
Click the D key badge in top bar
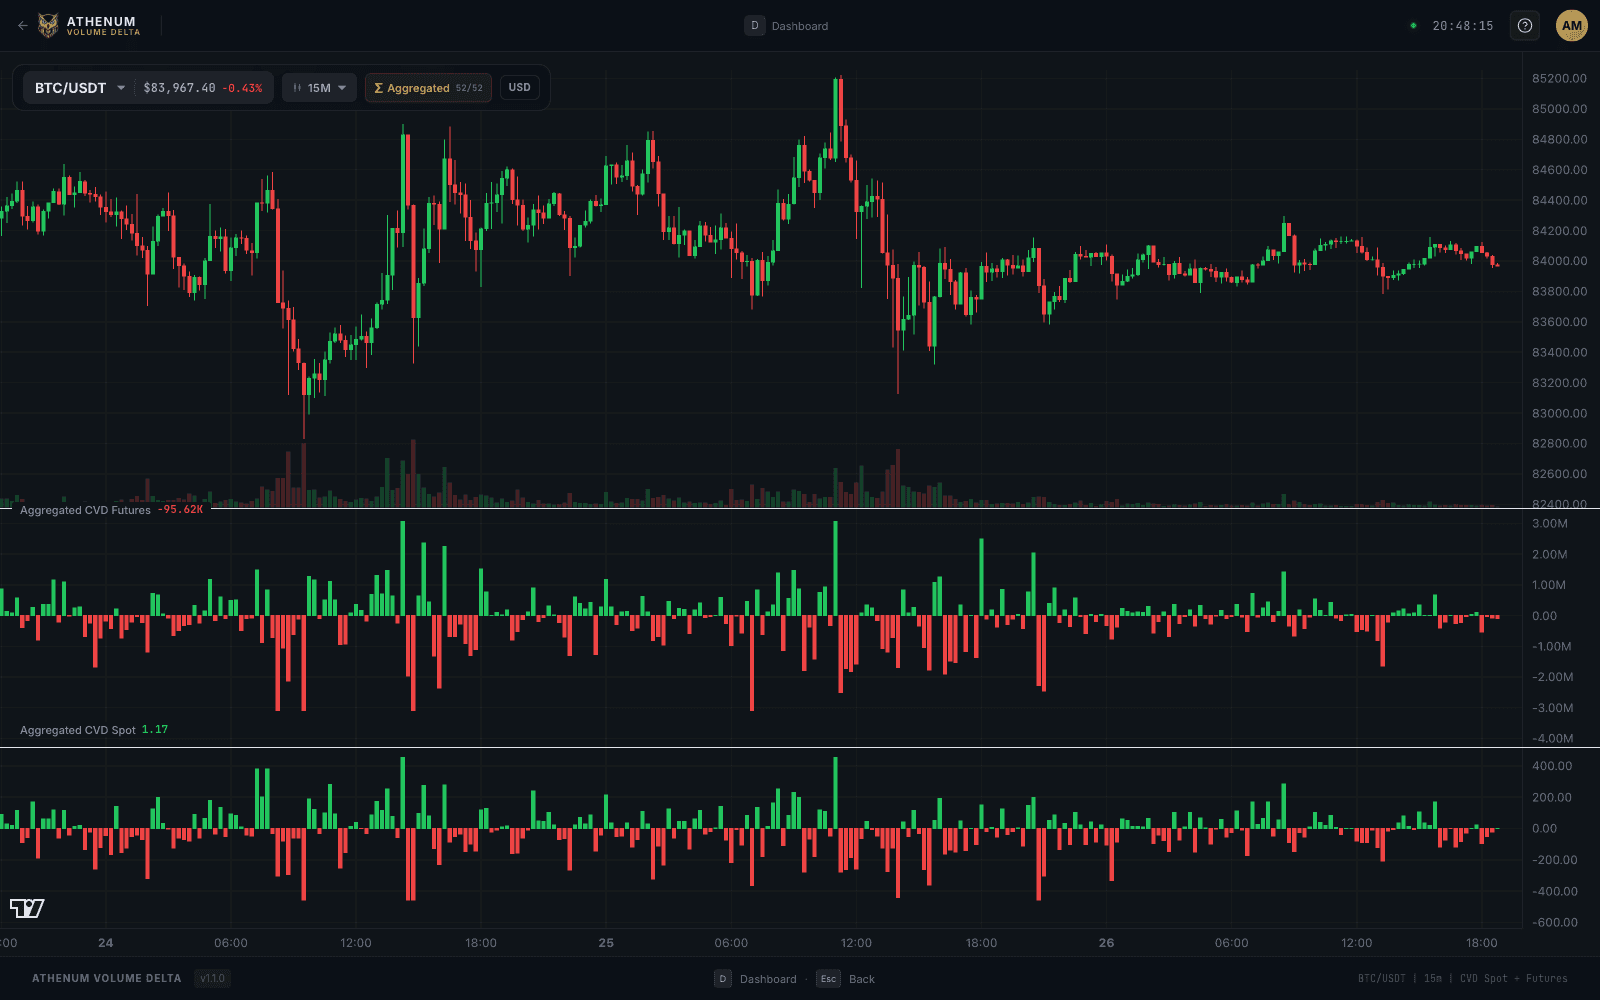[755, 26]
